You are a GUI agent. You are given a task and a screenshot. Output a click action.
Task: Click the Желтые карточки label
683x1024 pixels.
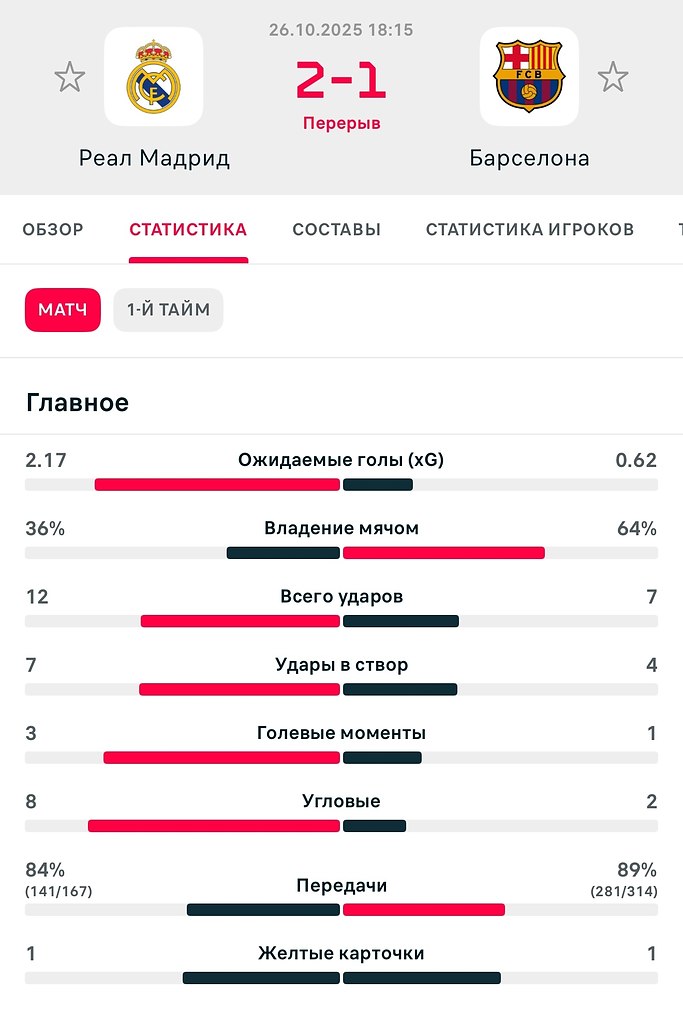(x=341, y=953)
